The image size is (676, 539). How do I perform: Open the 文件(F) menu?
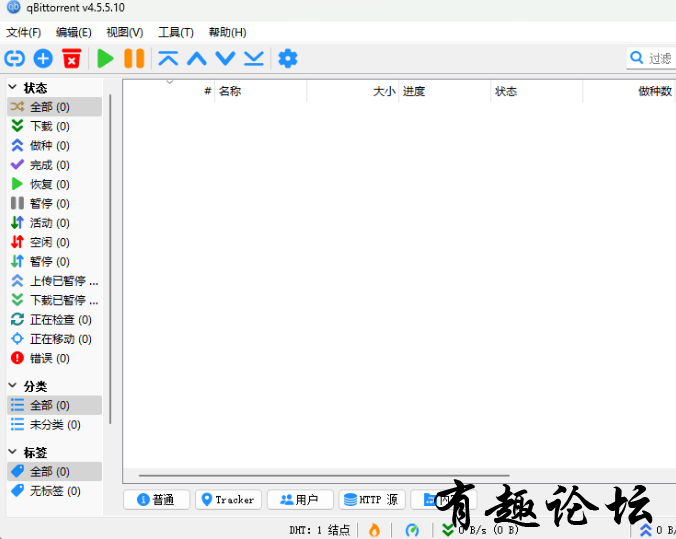click(23, 32)
